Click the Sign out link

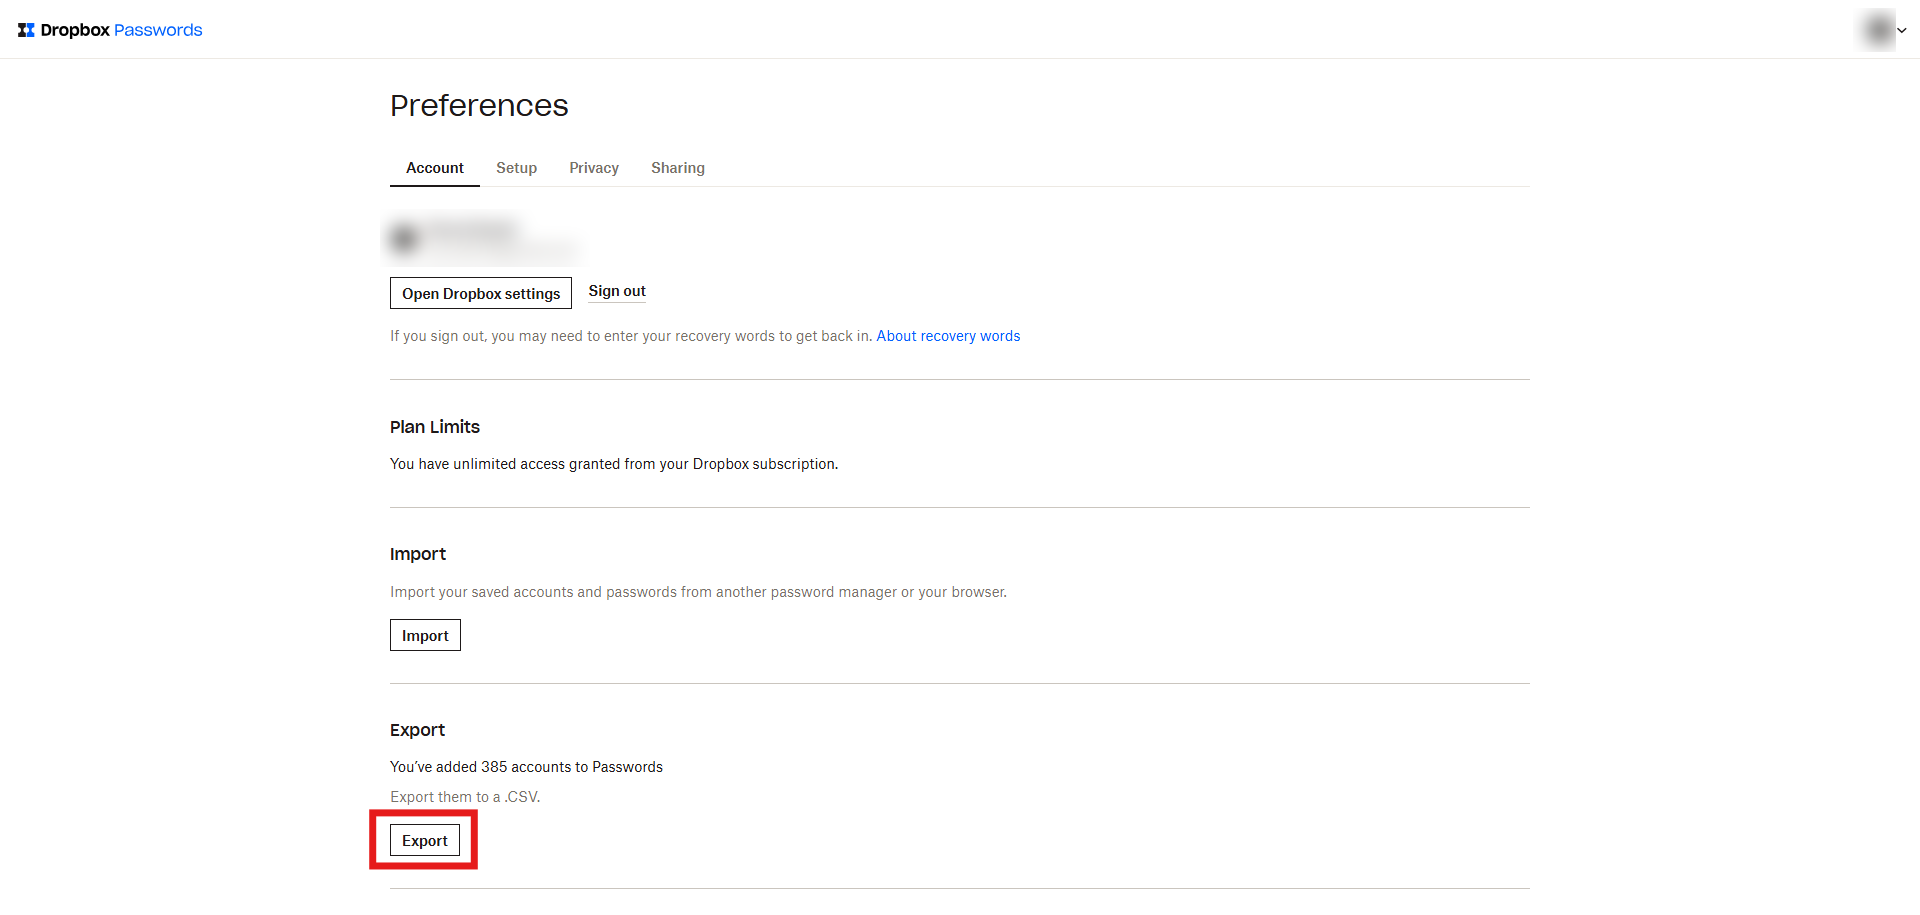coord(616,291)
